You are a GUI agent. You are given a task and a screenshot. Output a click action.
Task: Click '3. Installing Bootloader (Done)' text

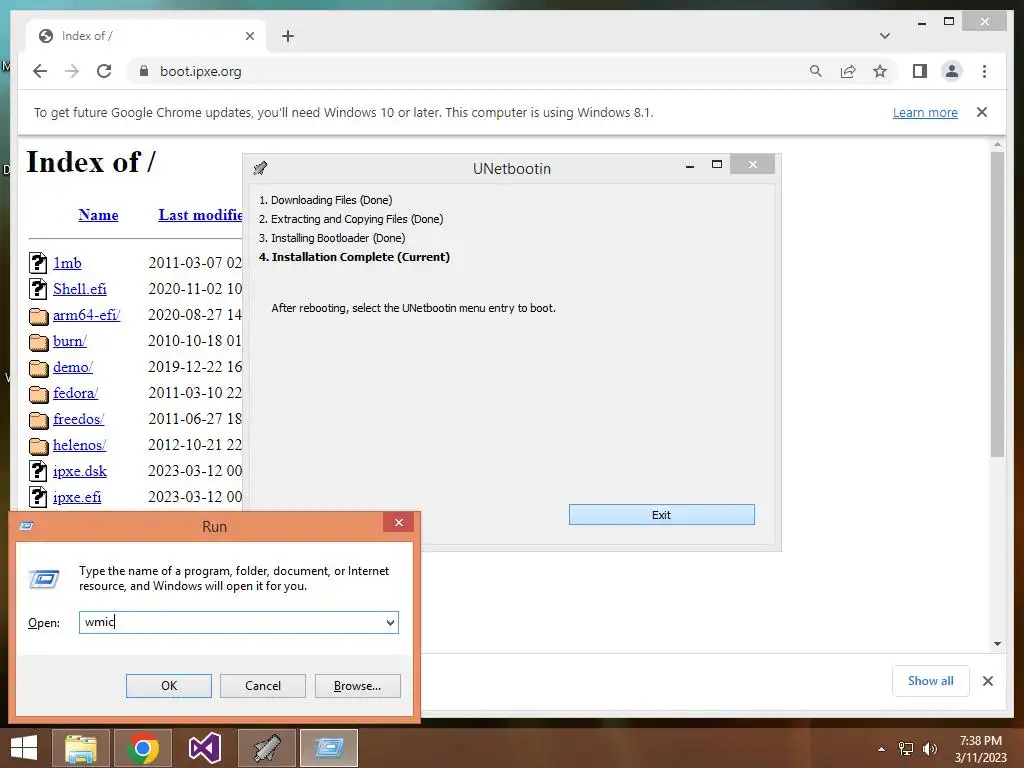click(x=332, y=238)
